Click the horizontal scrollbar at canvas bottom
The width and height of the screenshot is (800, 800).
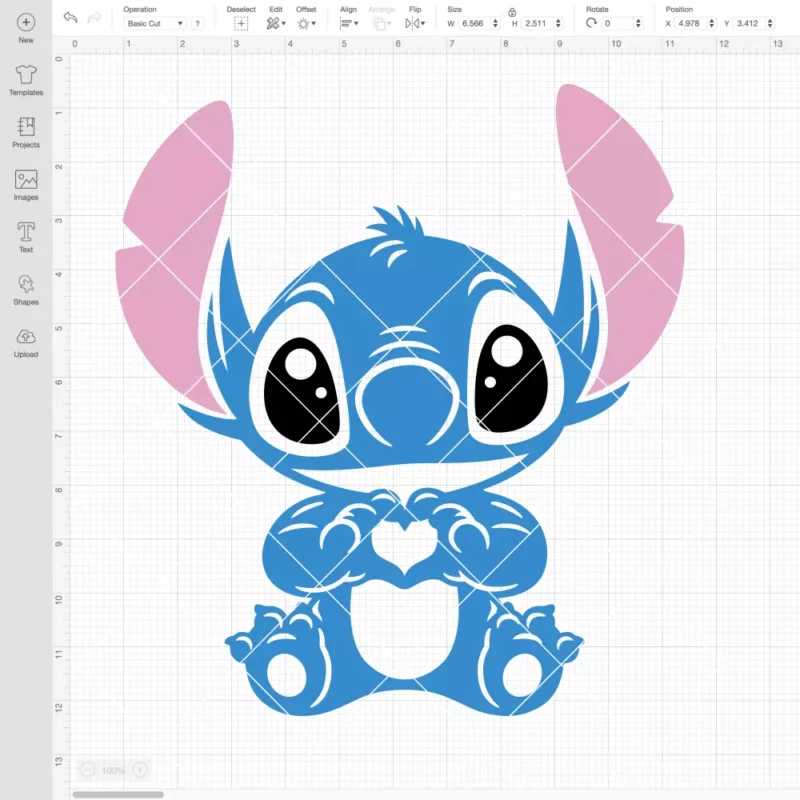click(x=118, y=794)
